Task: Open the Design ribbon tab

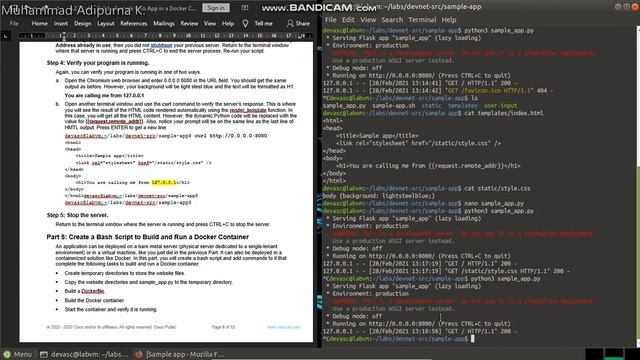Action: (x=82, y=24)
